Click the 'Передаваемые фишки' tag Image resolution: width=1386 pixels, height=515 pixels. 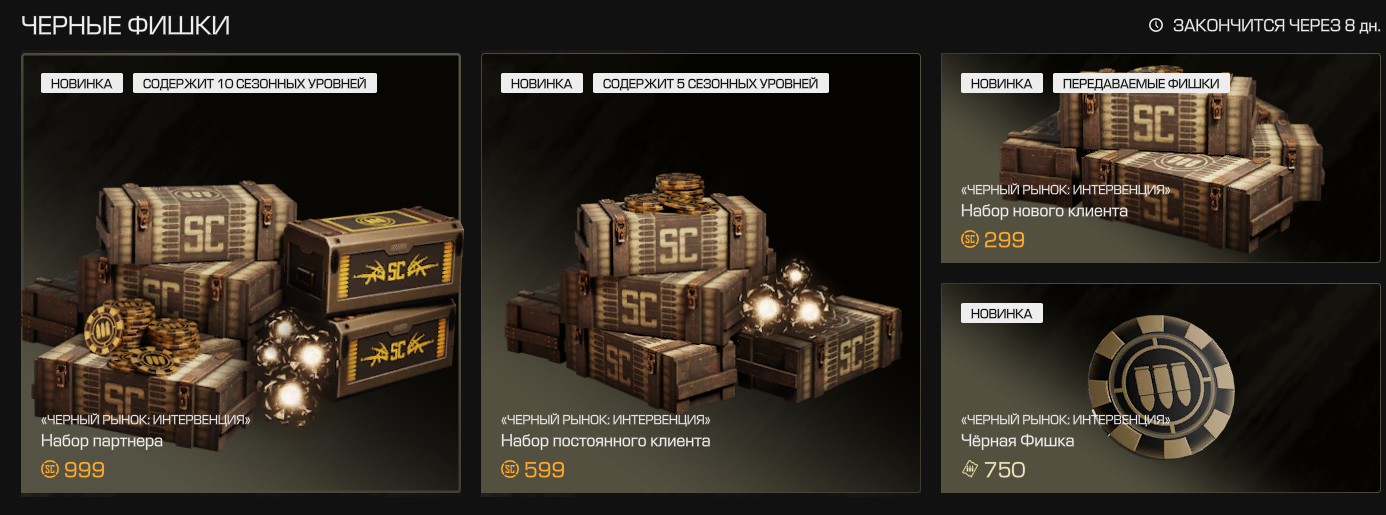coord(1141,83)
